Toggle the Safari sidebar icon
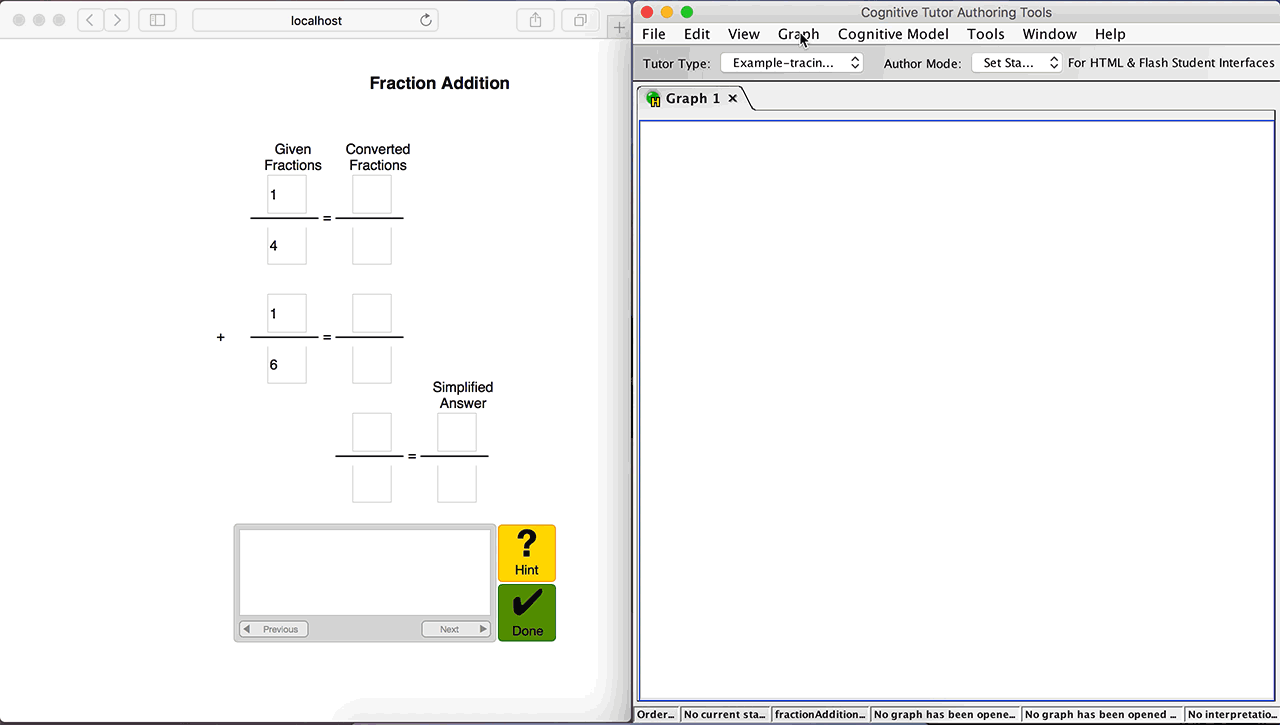The image size is (1280, 725). pyautogui.click(x=157, y=20)
